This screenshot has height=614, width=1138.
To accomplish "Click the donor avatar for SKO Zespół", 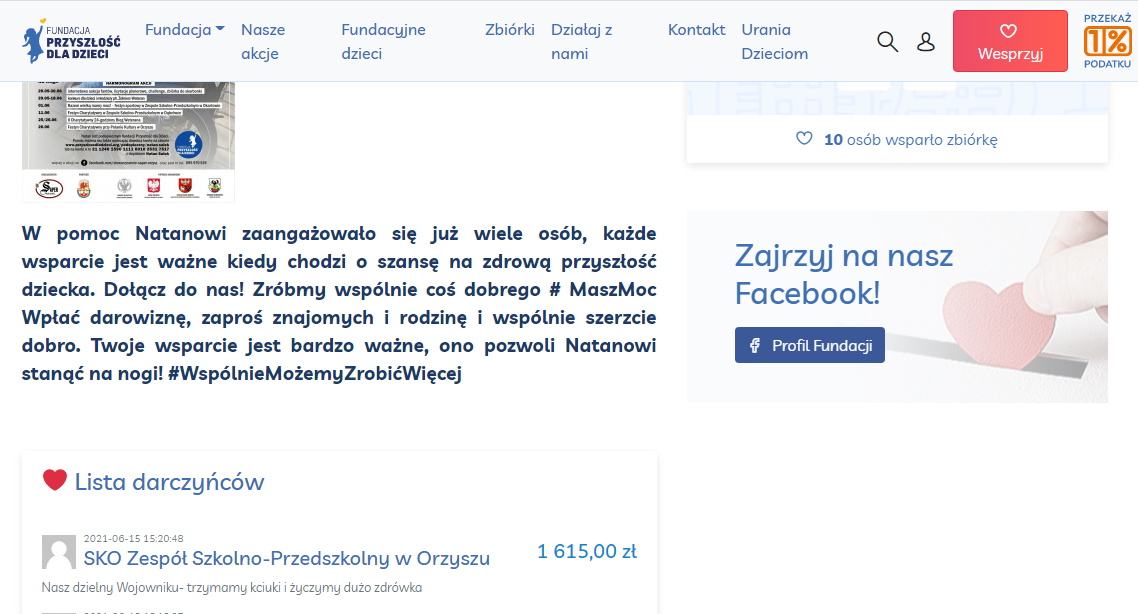I will coord(59,552).
